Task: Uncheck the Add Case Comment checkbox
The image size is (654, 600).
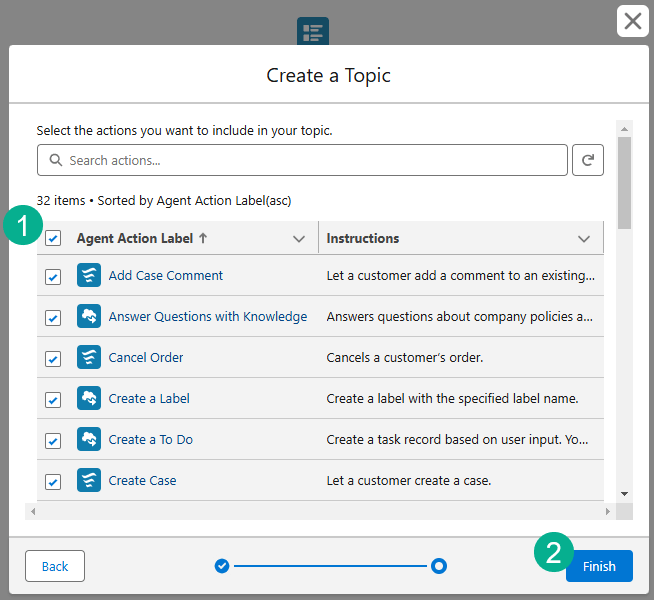Action: coord(53,276)
